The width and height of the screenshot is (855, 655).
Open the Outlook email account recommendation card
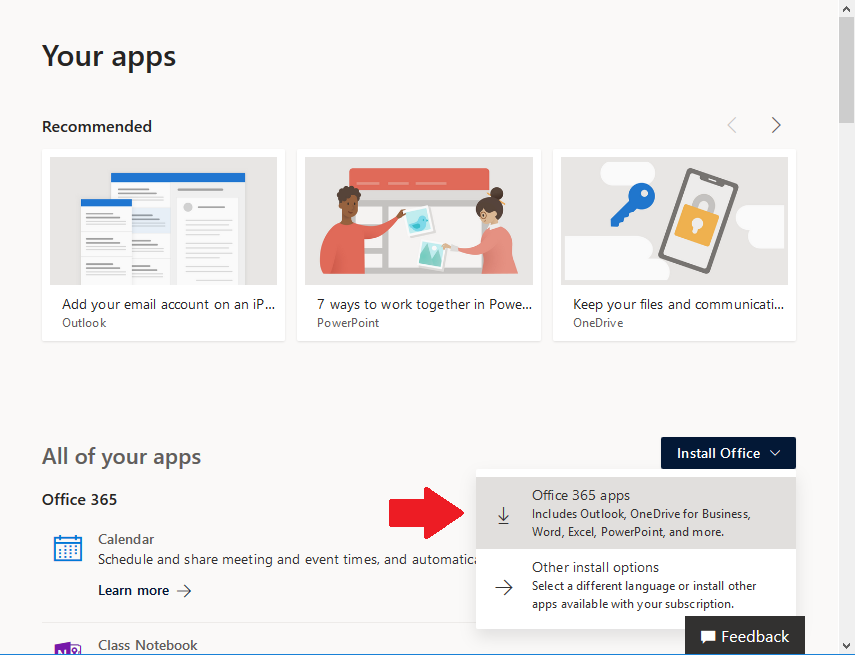163,245
